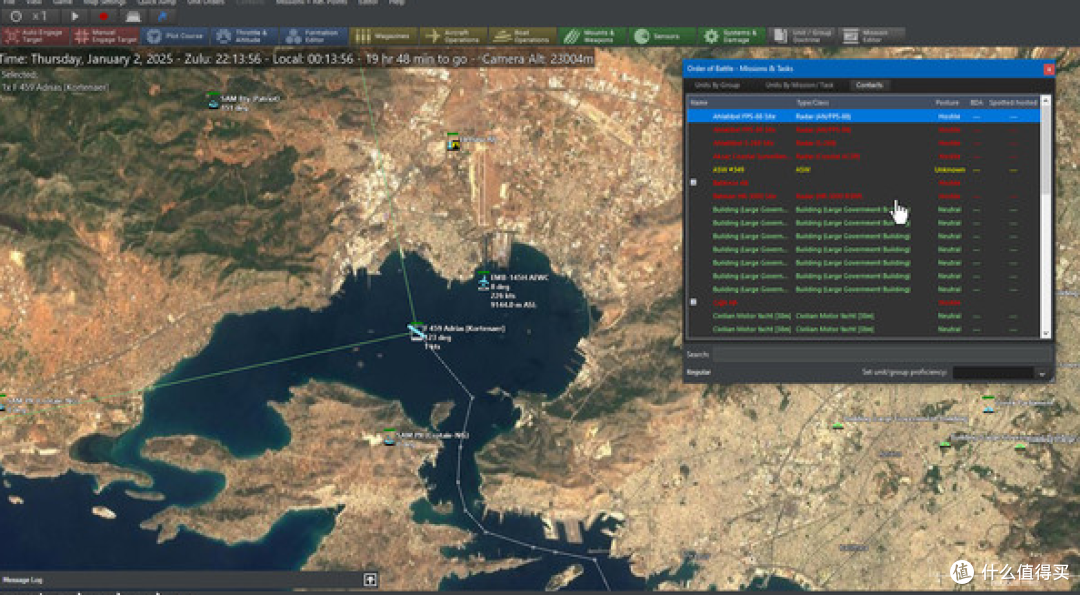Screen dimensions: 1080x595
Task: Click the grey ship silhouette toolbar icon
Action: 133,16
